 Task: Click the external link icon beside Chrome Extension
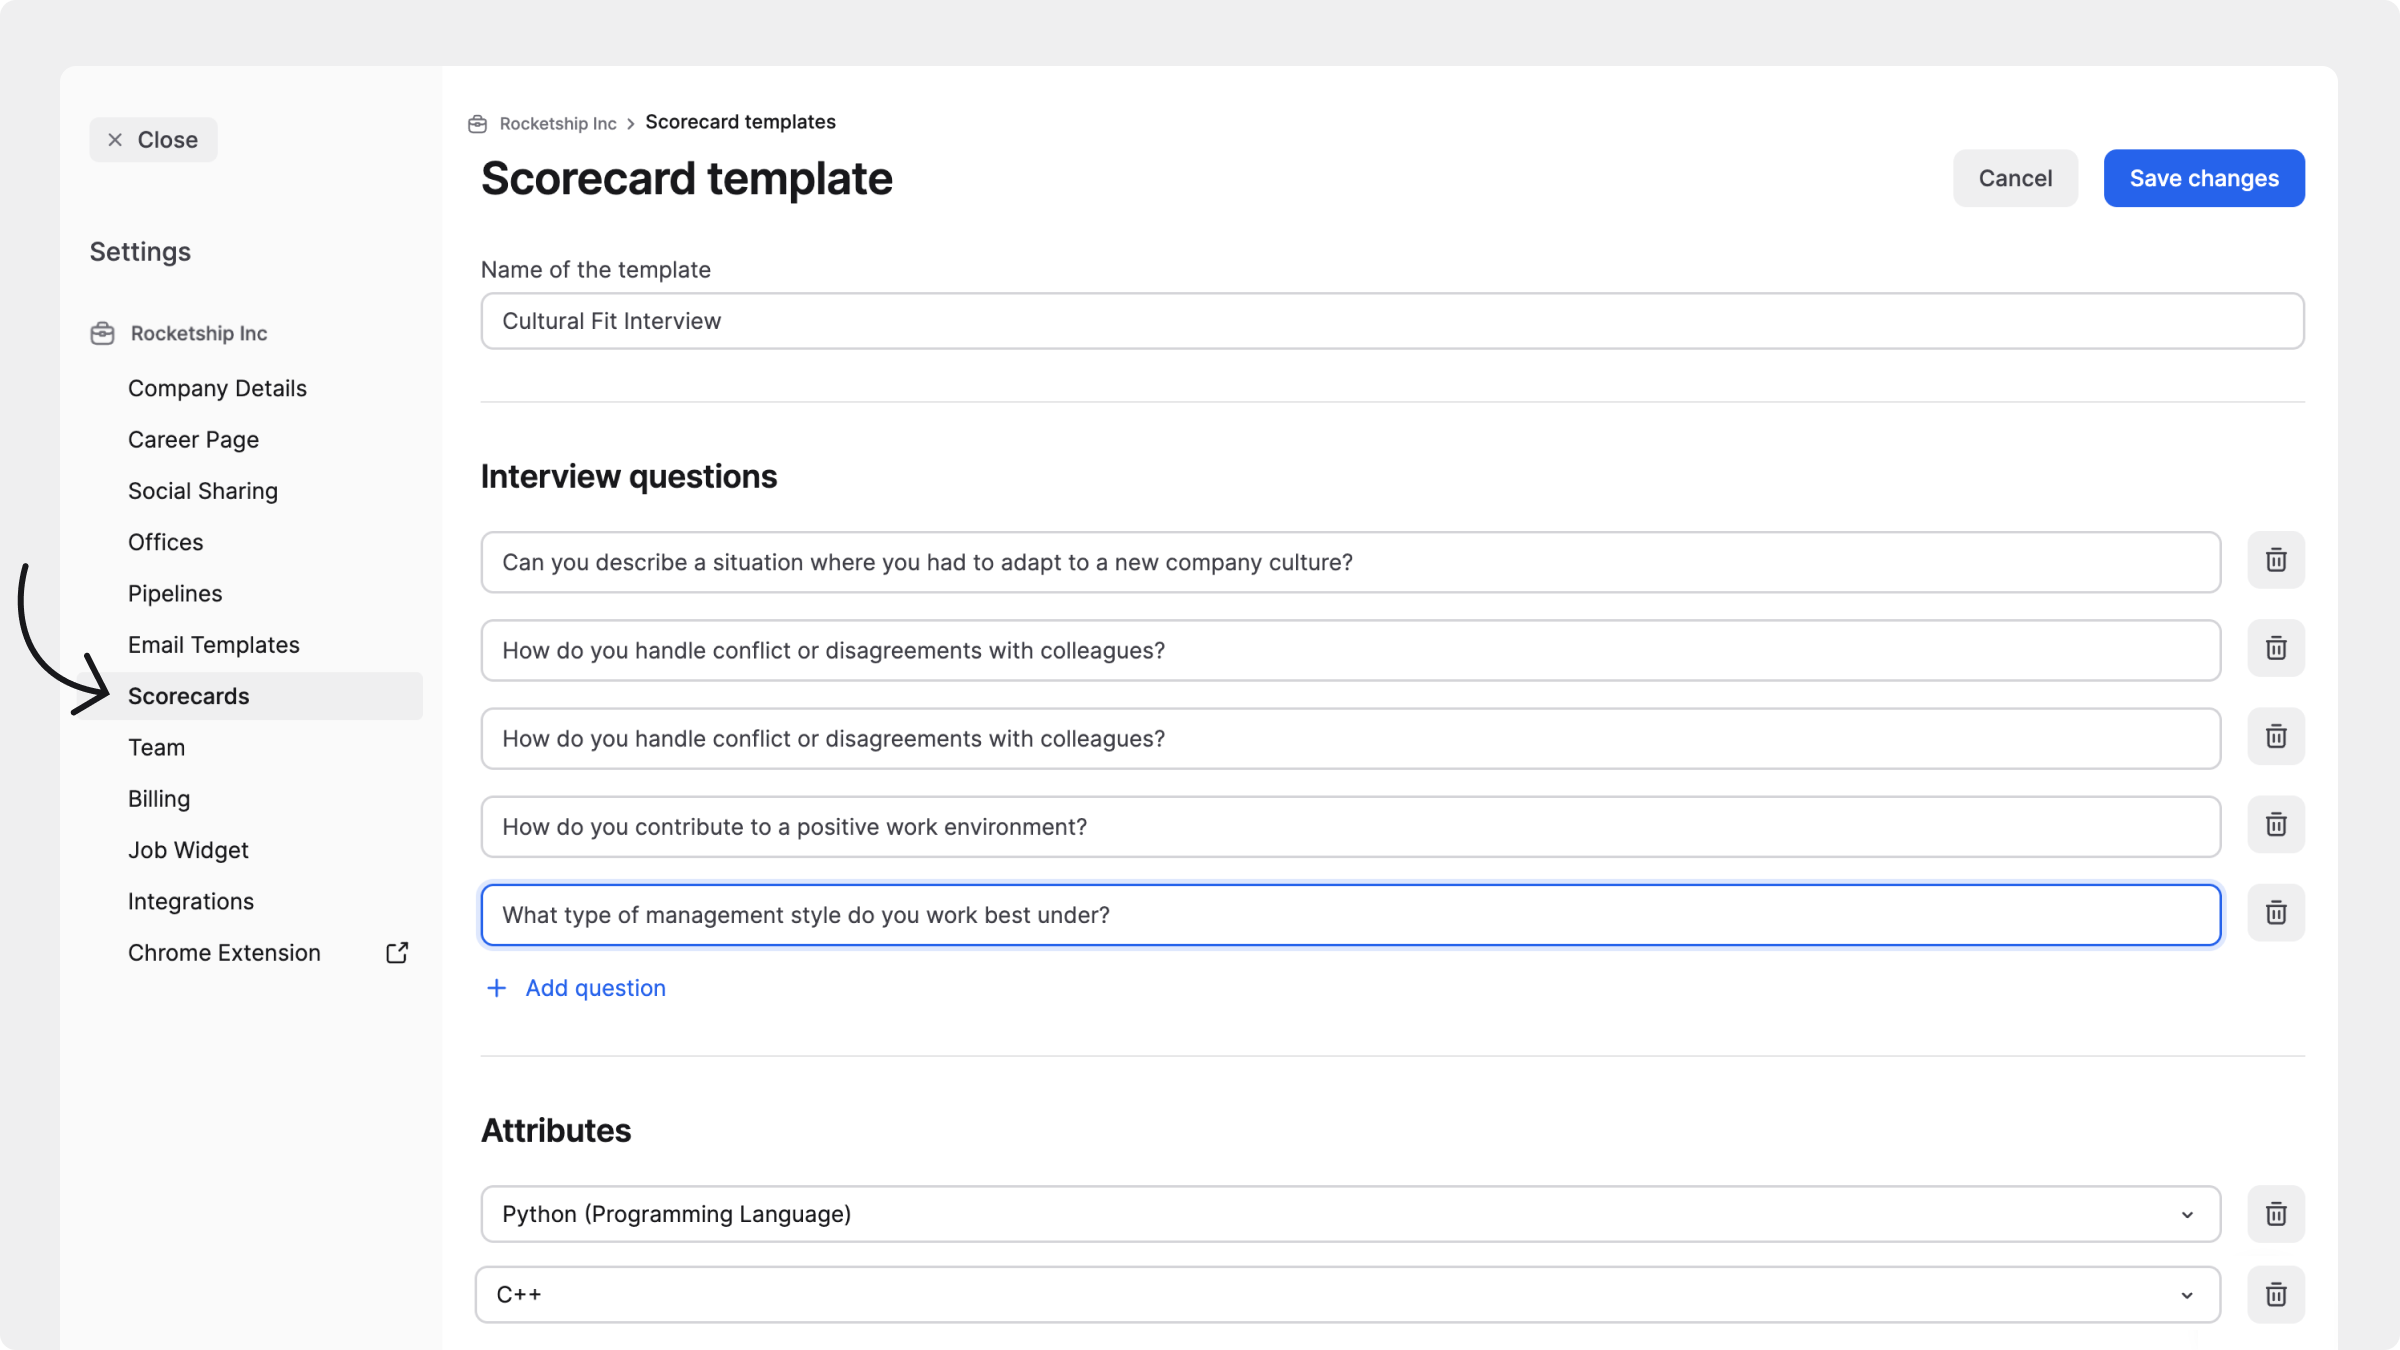tap(397, 953)
